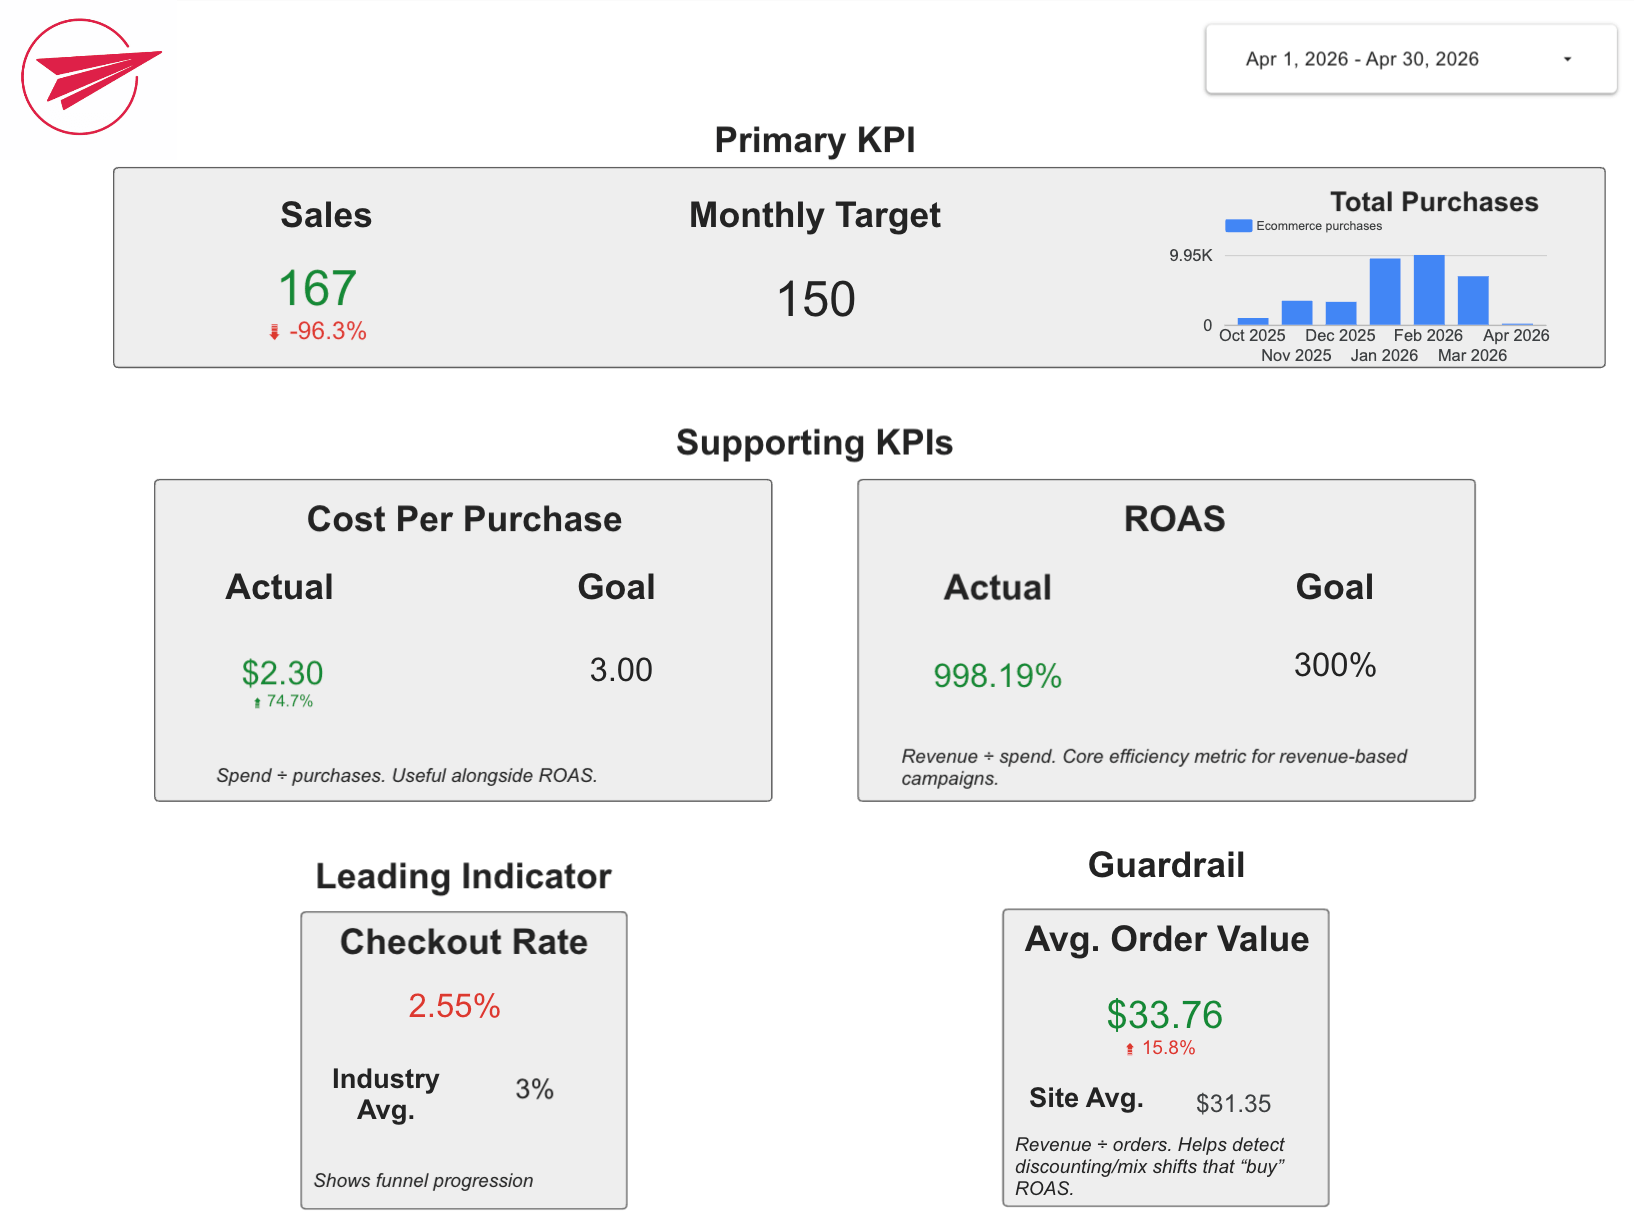Select the Supporting KPIs heading
This screenshot has height=1228, width=1634.
(x=815, y=443)
